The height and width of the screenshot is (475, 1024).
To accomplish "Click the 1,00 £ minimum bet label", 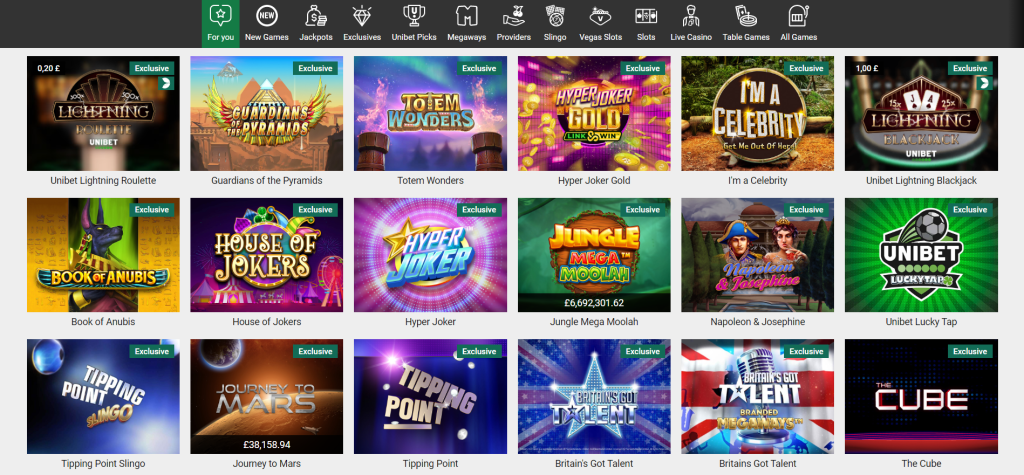I will click(867, 68).
